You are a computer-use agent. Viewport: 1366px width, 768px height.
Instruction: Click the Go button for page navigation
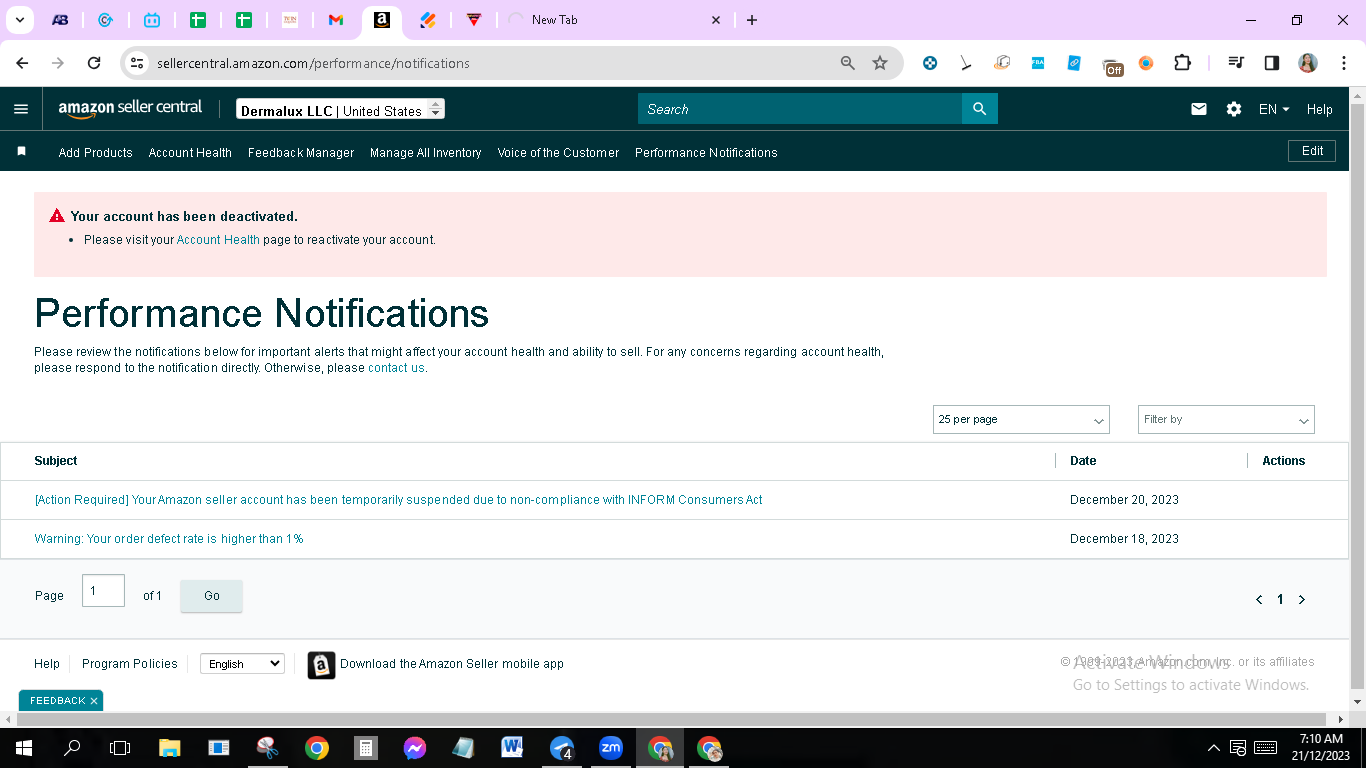pyautogui.click(x=212, y=596)
